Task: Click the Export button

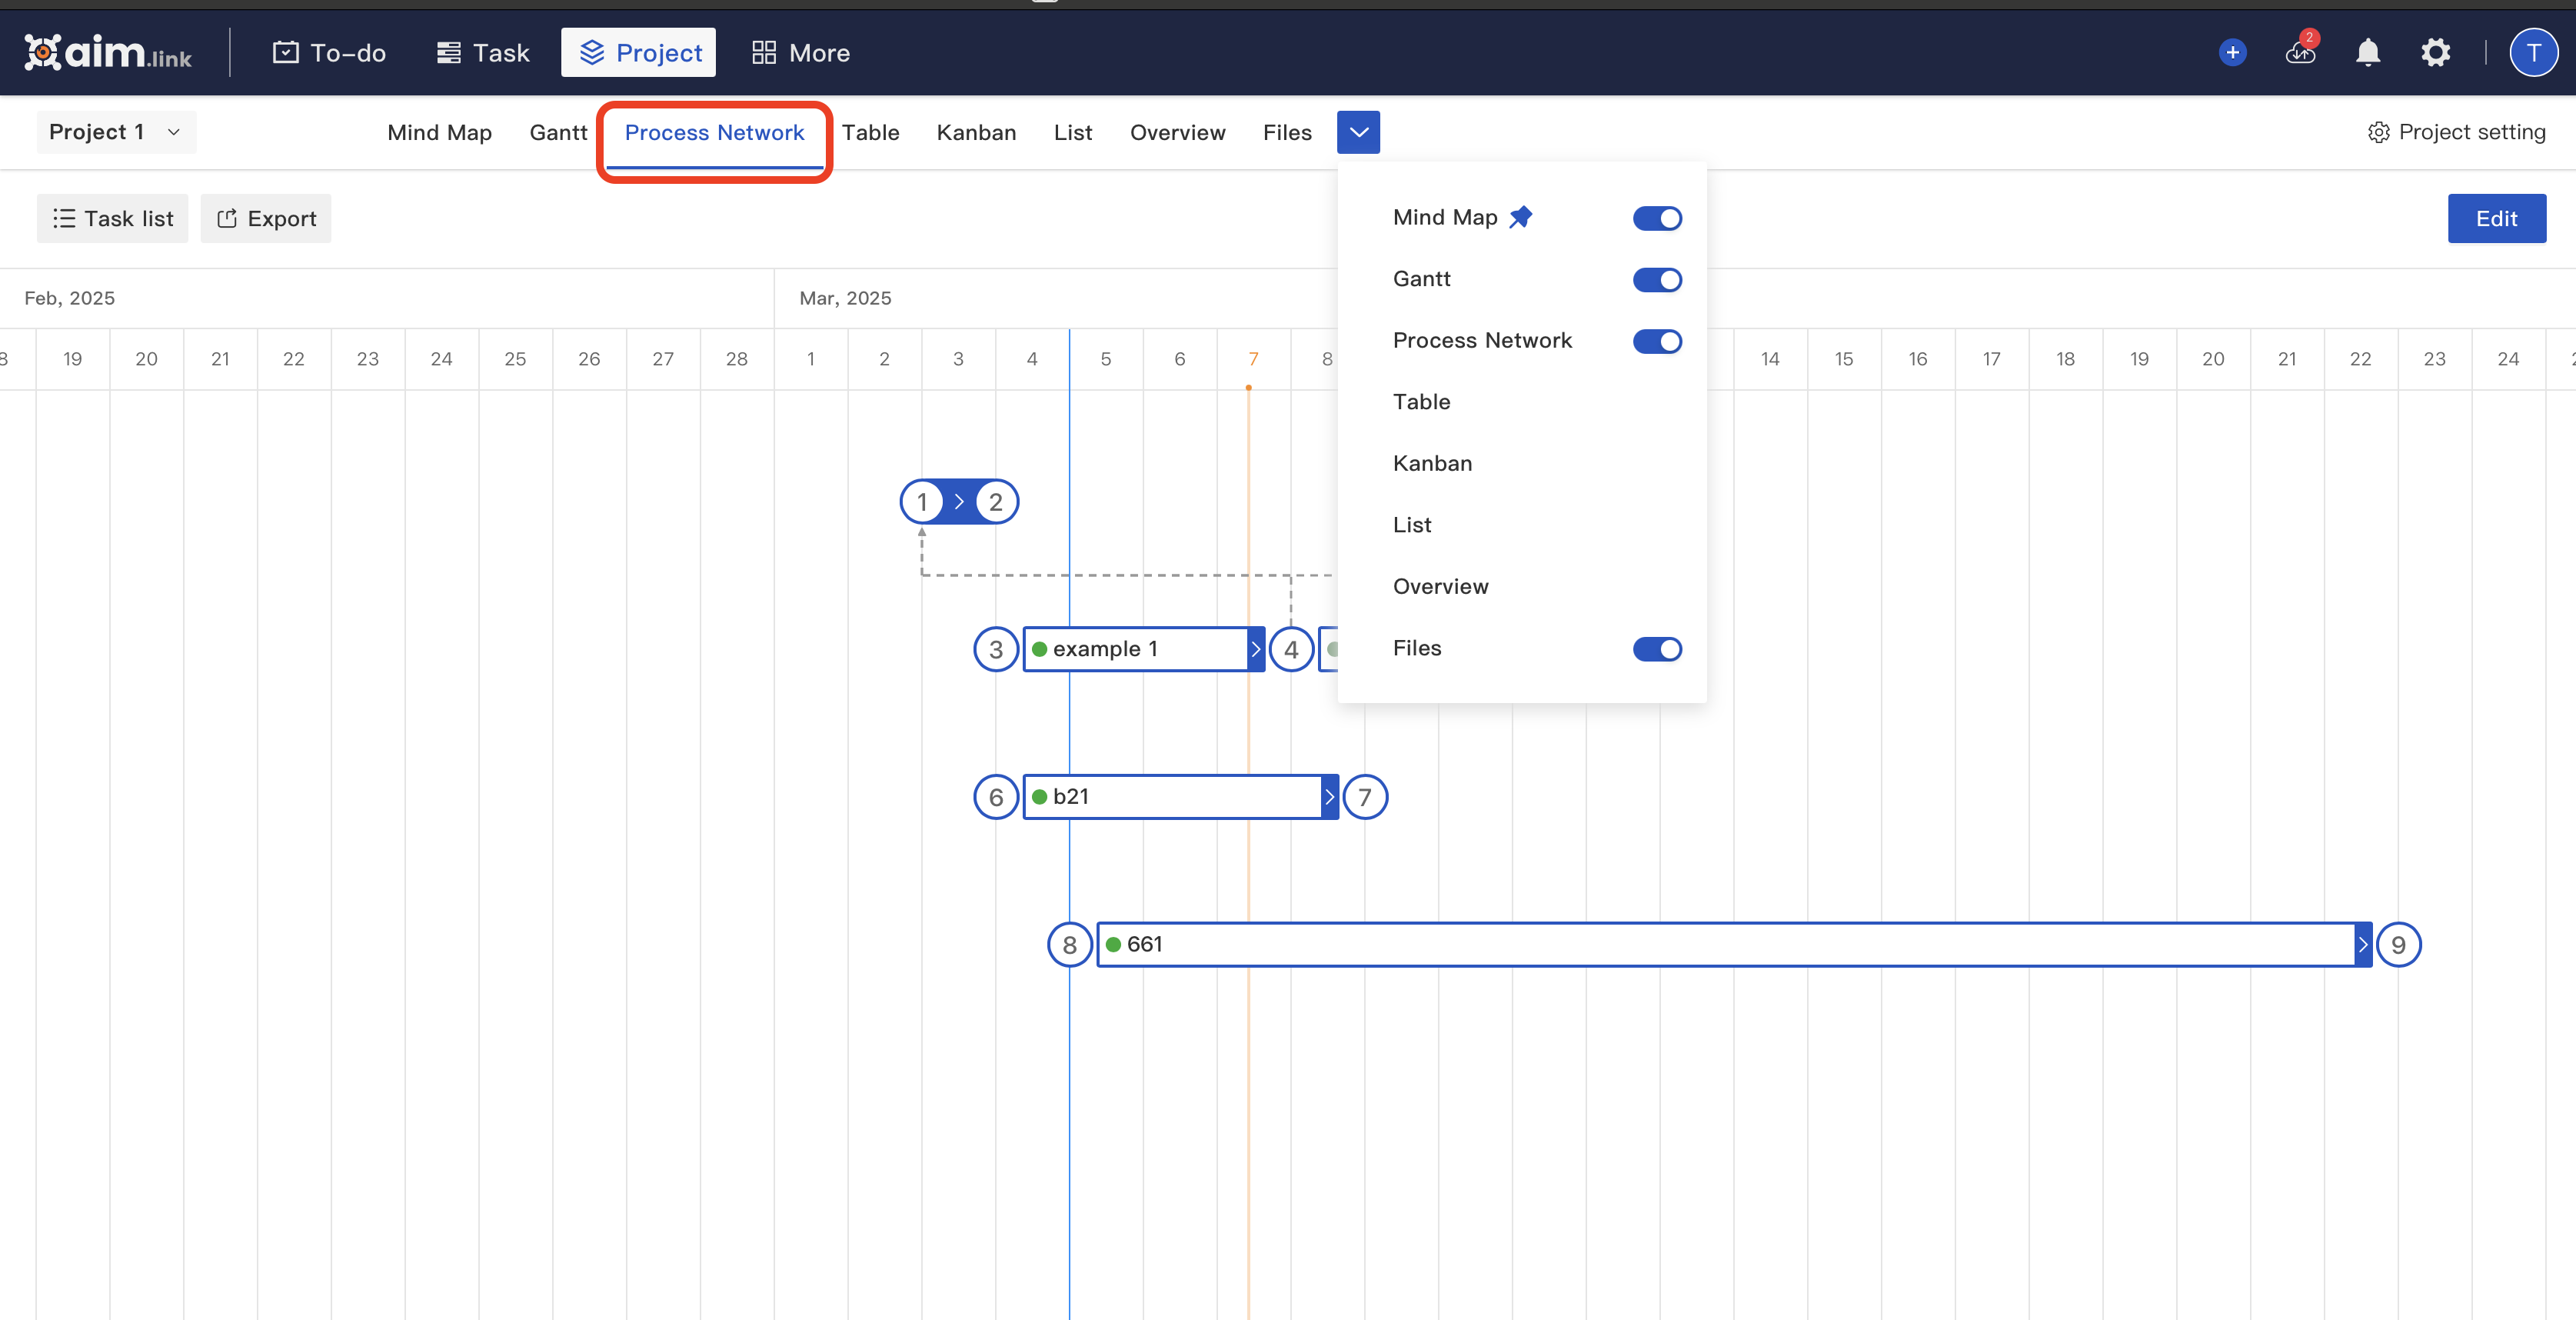Action: 265,218
